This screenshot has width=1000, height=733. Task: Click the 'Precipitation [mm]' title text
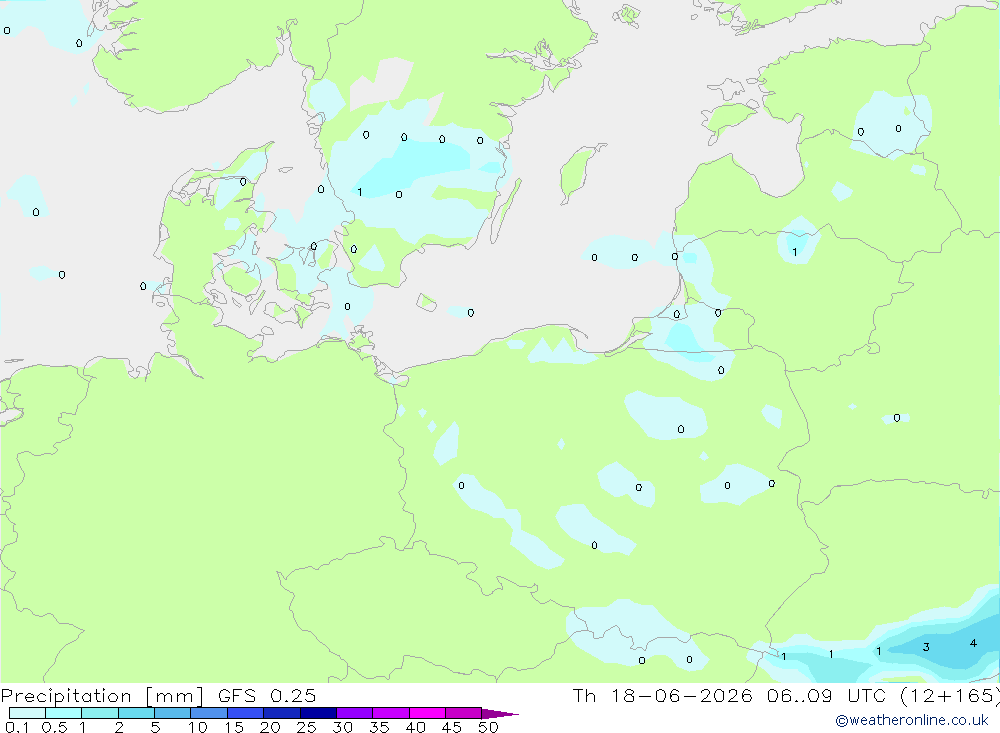[x=102, y=696]
